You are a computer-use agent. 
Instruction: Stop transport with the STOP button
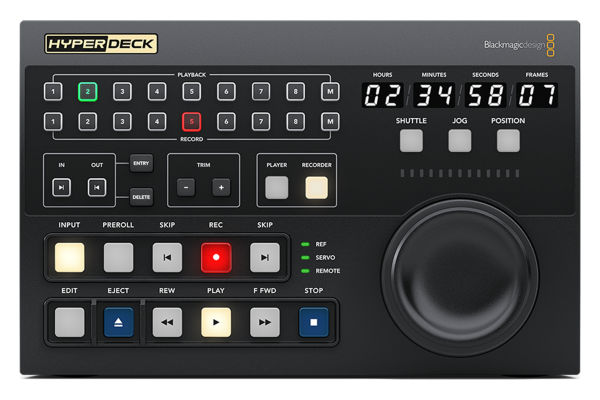tap(314, 322)
